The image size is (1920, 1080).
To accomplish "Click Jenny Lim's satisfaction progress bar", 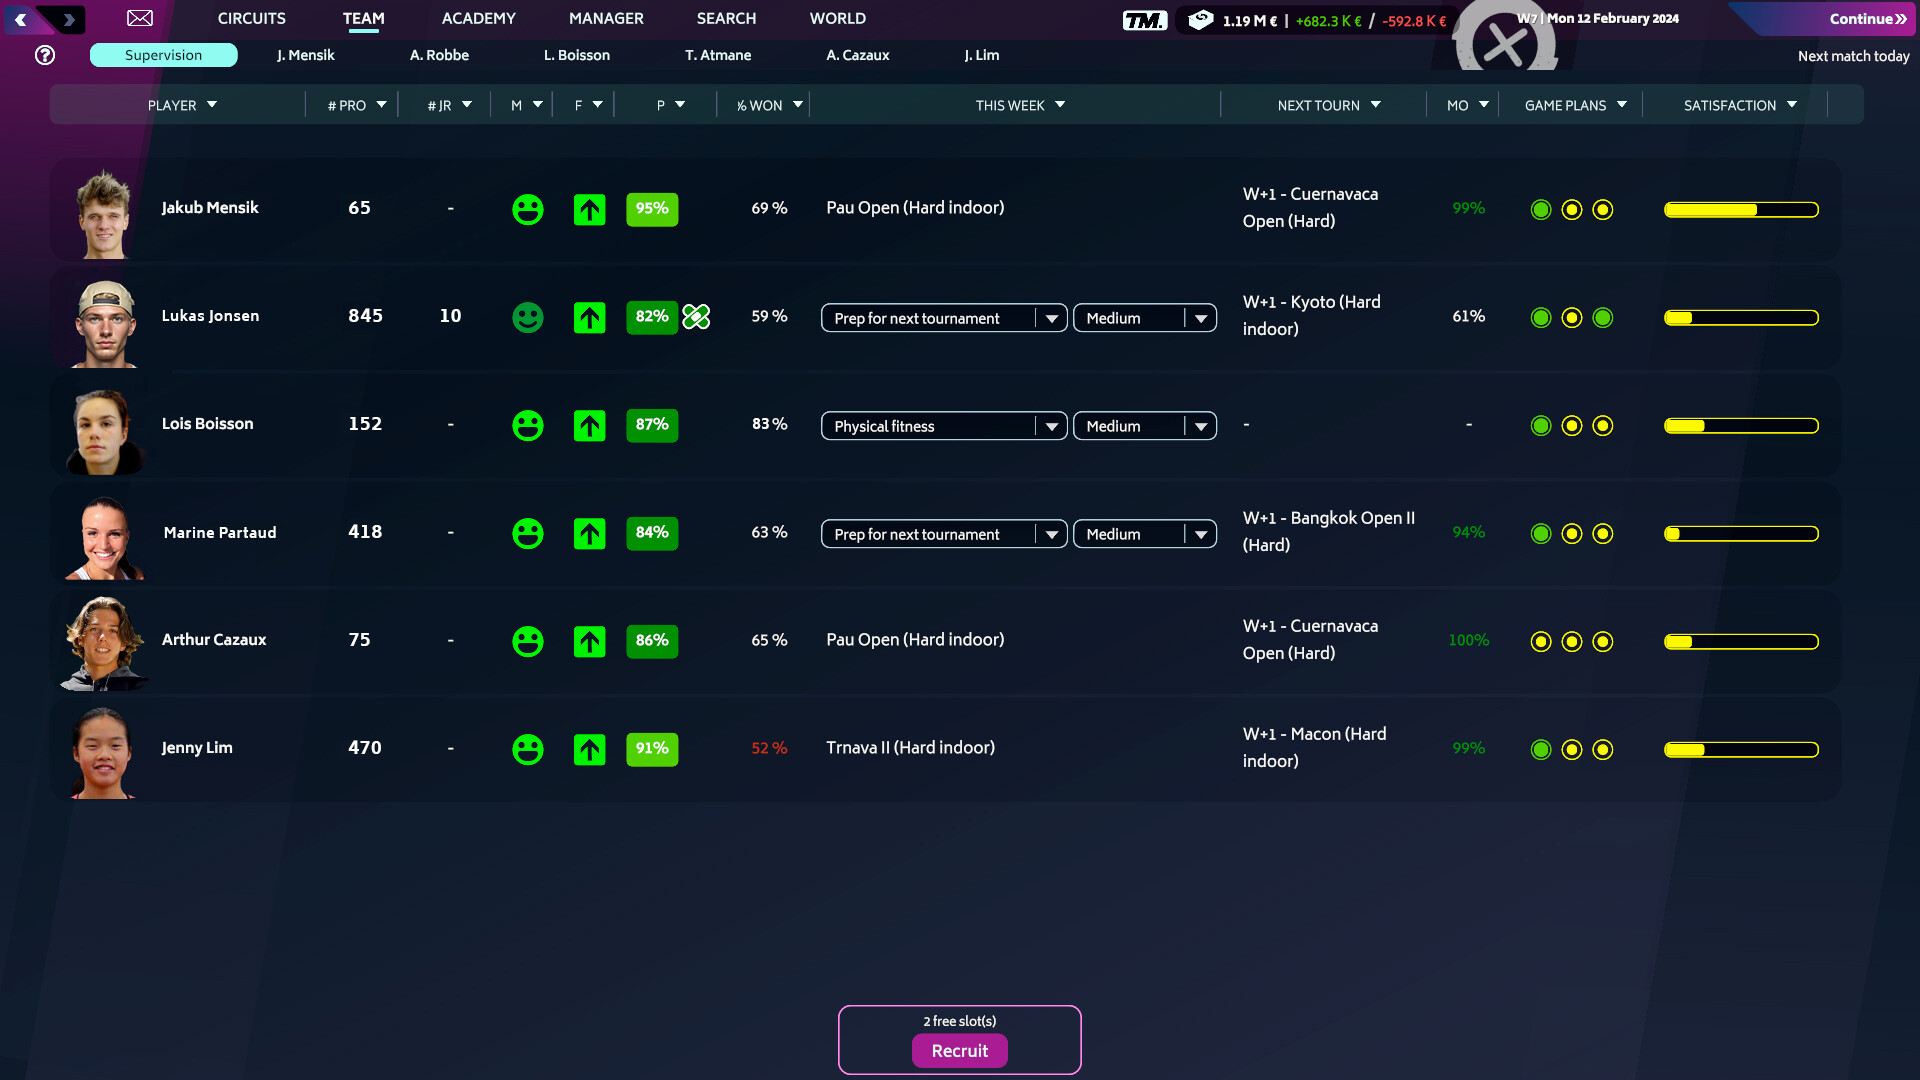I will coord(1740,749).
